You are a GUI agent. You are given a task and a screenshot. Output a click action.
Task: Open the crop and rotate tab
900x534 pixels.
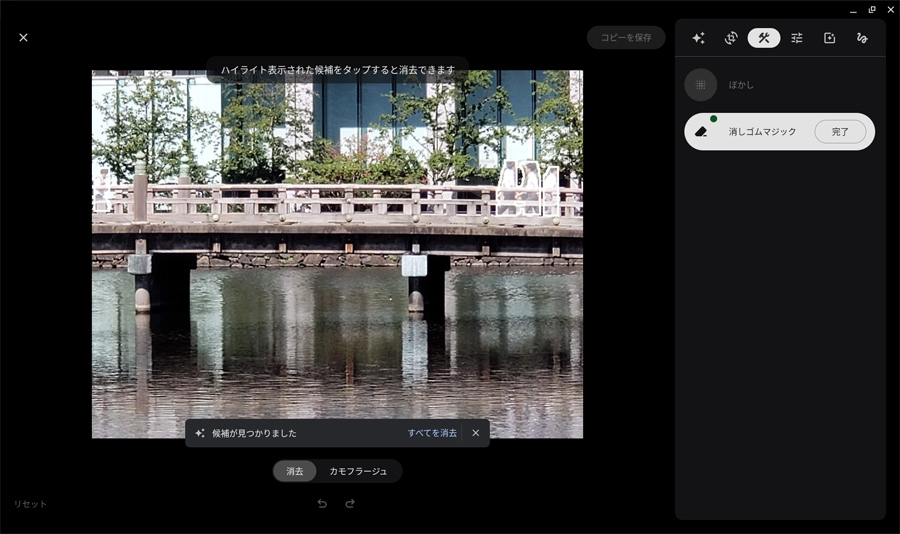point(731,38)
